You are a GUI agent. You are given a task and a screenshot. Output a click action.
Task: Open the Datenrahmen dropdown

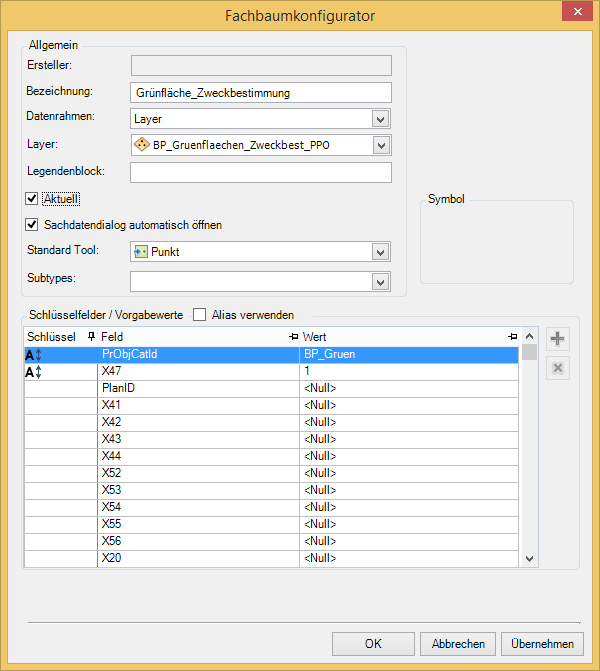coord(380,119)
